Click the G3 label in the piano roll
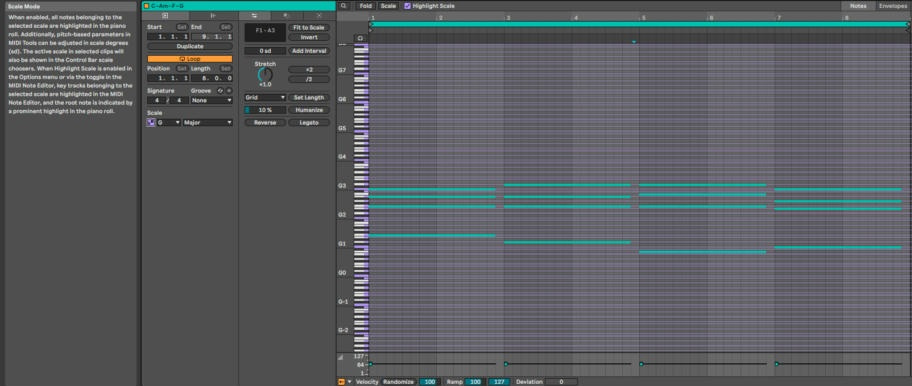912x386 pixels. pyautogui.click(x=343, y=186)
